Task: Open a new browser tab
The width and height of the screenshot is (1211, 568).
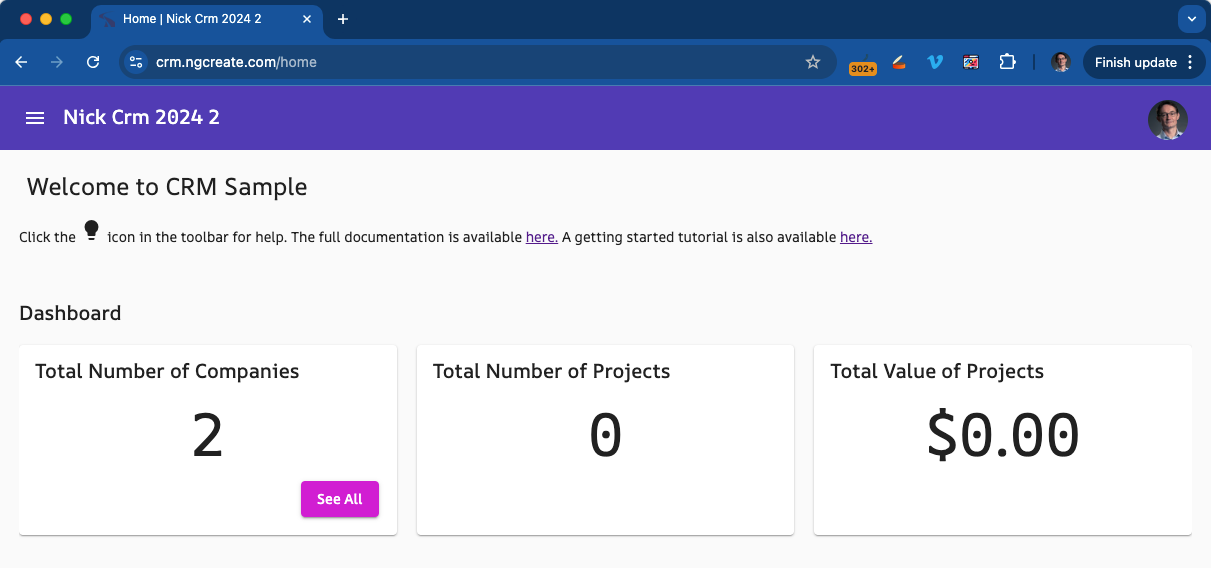Action: pos(343,19)
